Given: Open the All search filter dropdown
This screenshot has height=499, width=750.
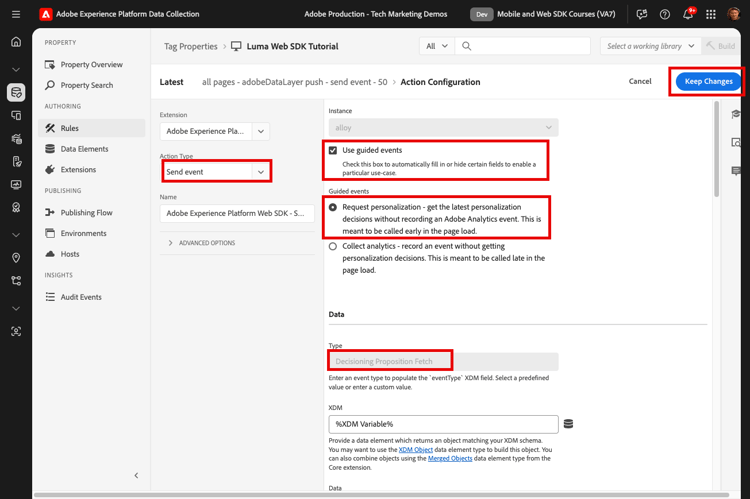Looking at the screenshot, I should click(437, 46).
